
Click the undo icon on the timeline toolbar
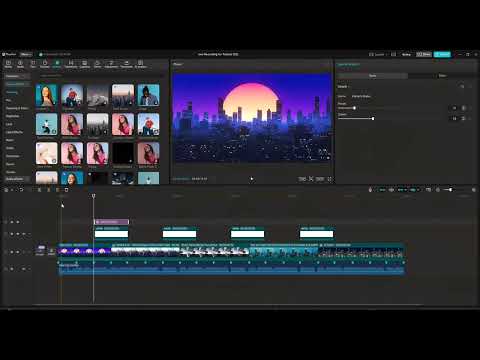tap(21, 190)
